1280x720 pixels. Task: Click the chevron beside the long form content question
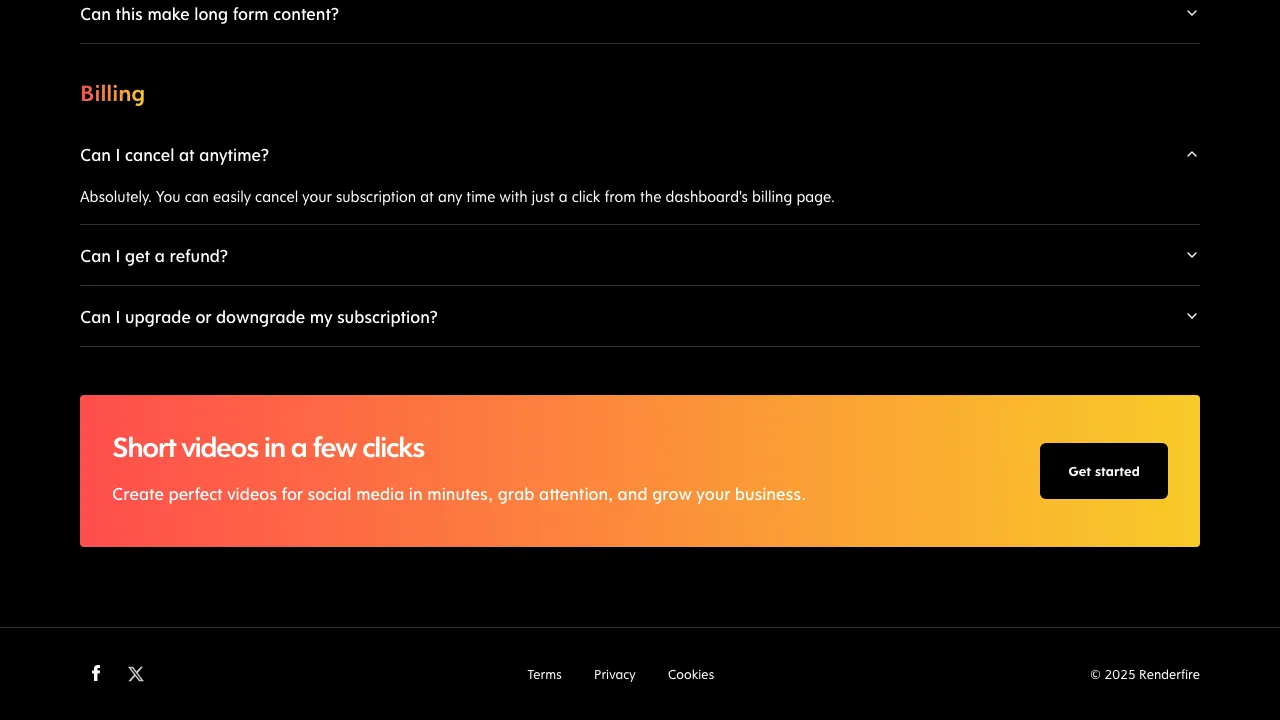coord(1191,13)
